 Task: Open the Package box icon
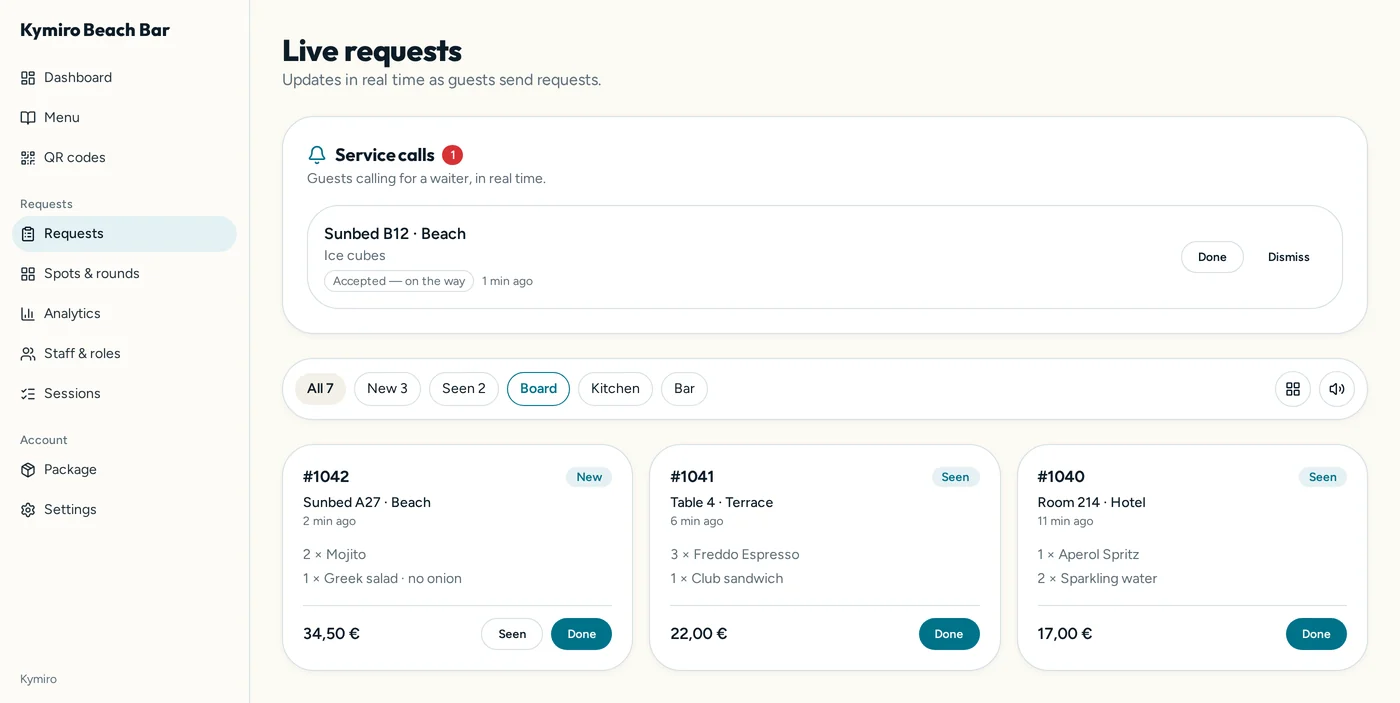pyautogui.click(x=28, y=470)
